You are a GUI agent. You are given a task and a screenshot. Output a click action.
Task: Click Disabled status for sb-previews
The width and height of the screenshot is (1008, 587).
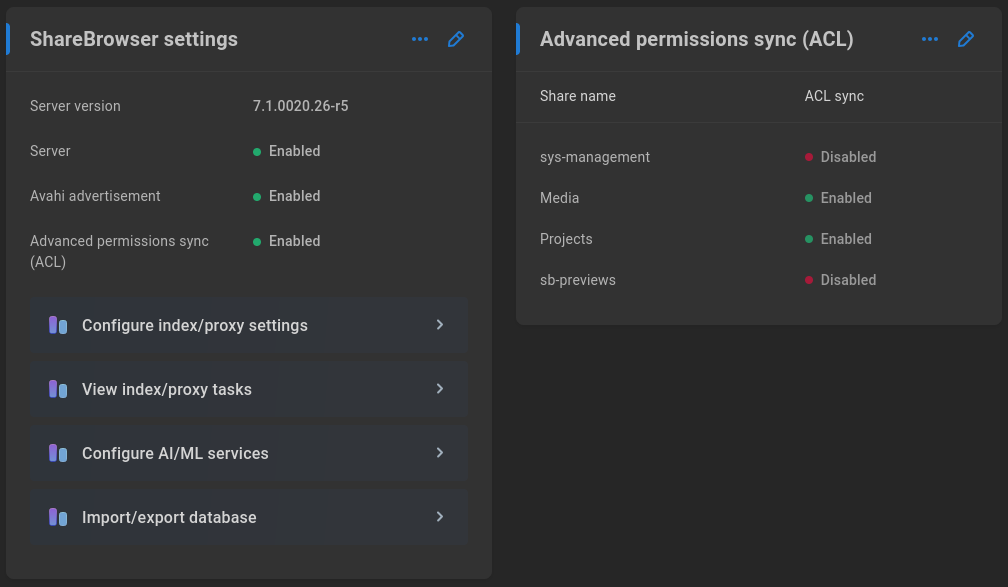pos(848,280)
